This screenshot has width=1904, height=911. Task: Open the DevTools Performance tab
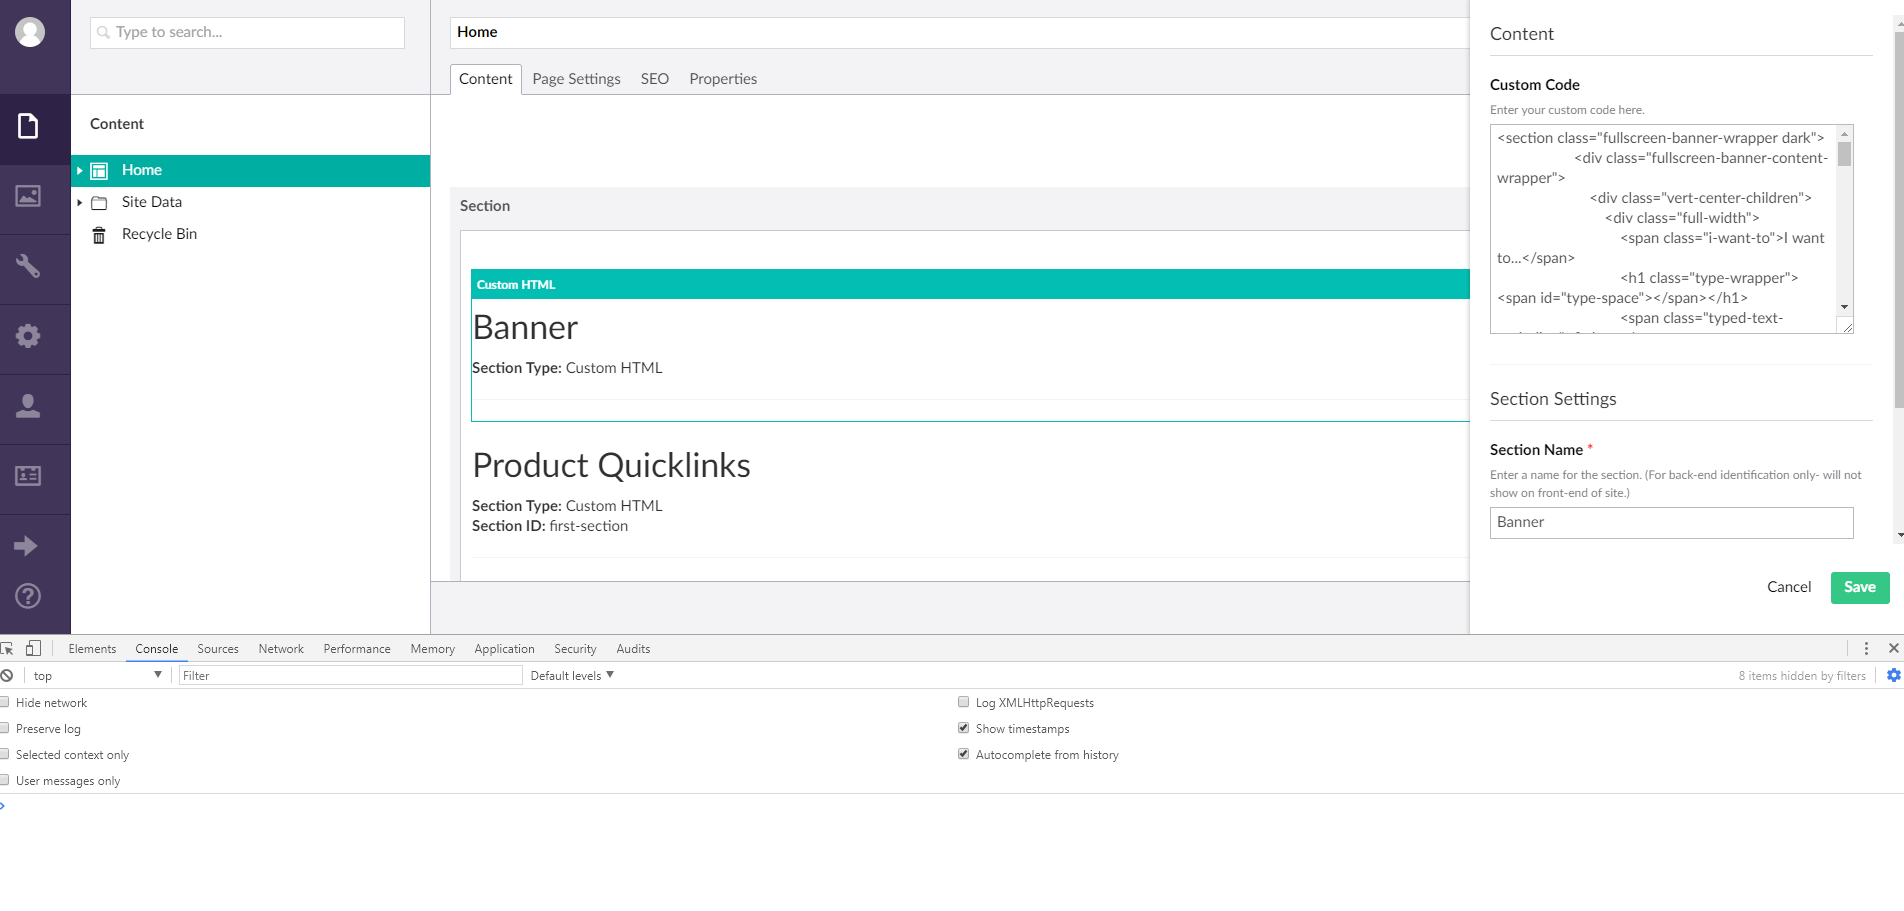[x=357, y=649]
